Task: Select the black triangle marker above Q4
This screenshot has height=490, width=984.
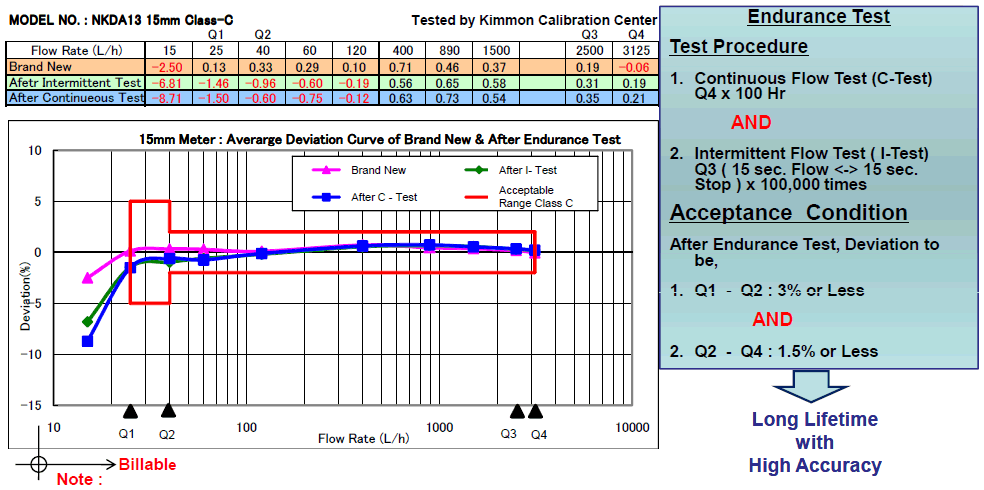Action: click(536, 411)
